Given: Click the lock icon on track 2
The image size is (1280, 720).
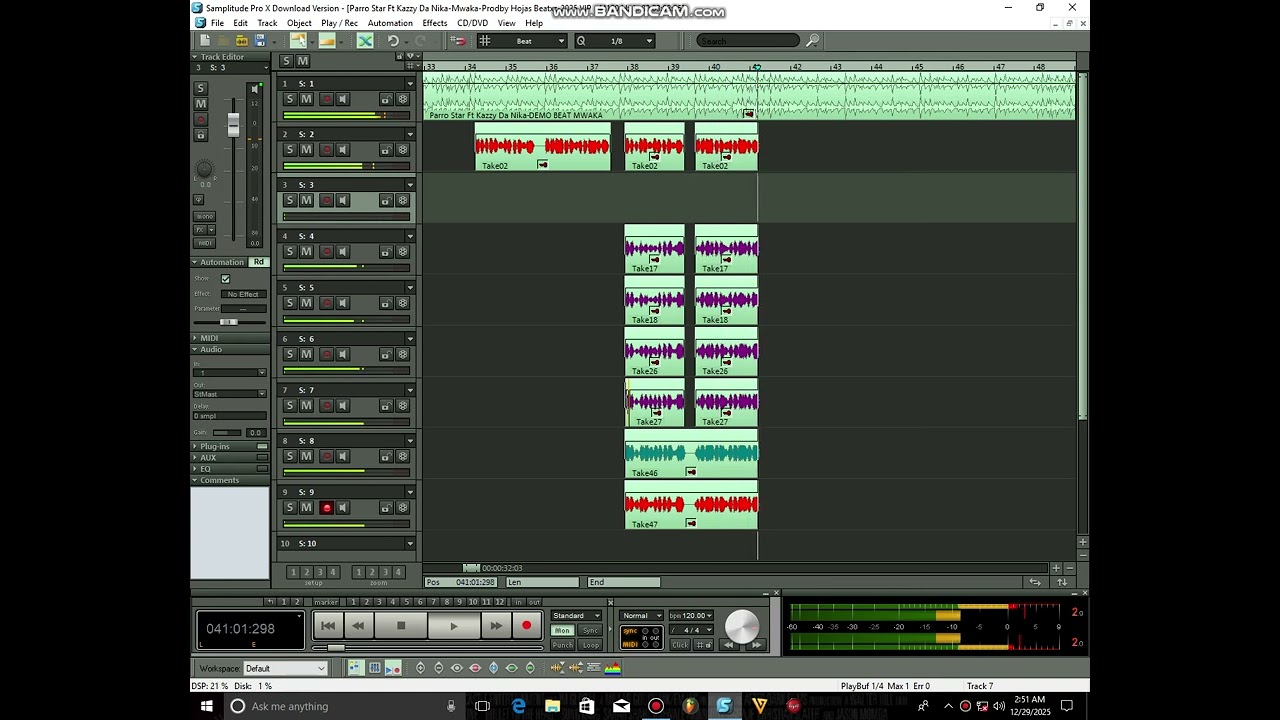Looking at the screenshot, I should click(385, 150).
